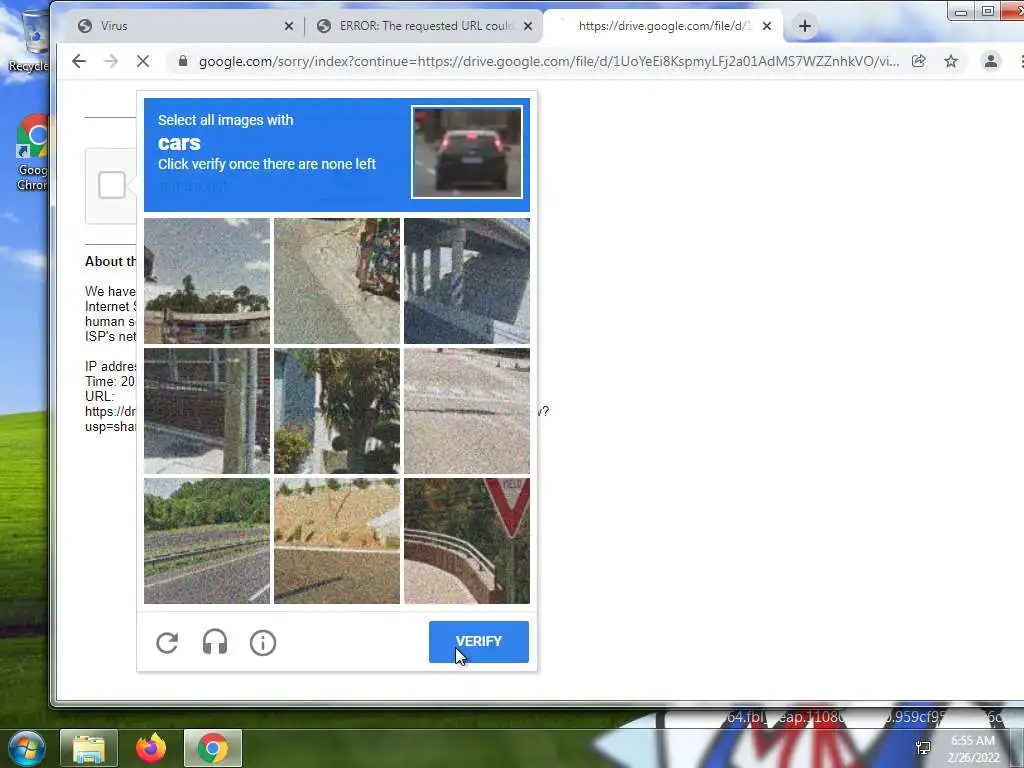Viewport: 1024px width, 768px height.
Task: Open File Explorer from the taskbar
Action: click(x=89, y=748)
